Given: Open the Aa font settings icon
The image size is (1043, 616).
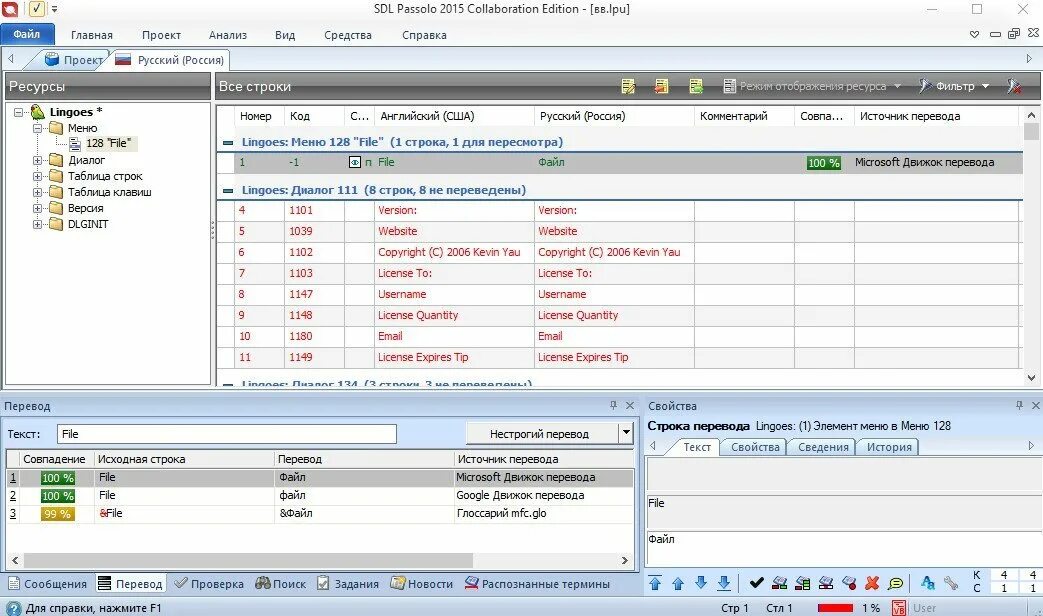Looking at the screenshot, I should tap(928, 583).
